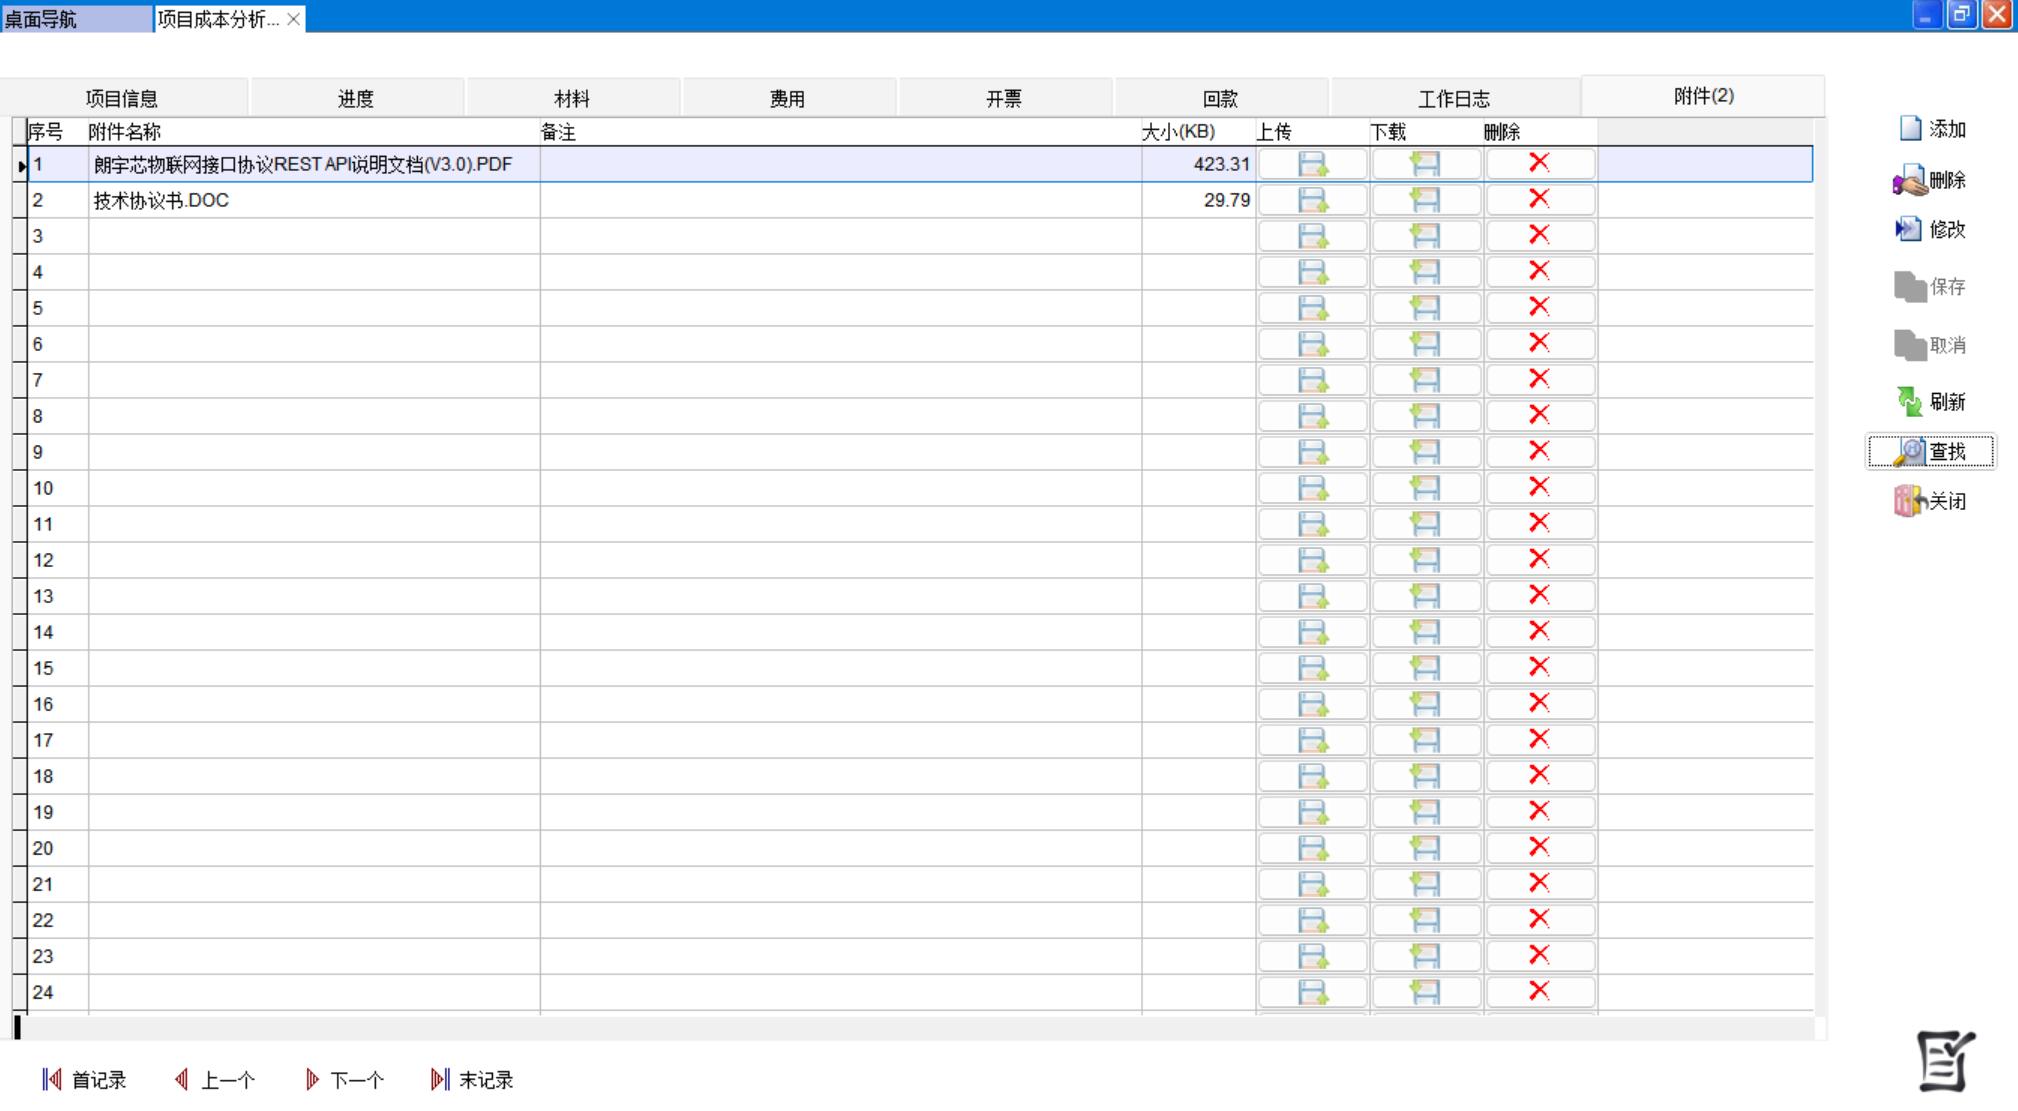Click upload icon for row 1 PDF
The image size is (2018, 1111).
[1312, 164]
